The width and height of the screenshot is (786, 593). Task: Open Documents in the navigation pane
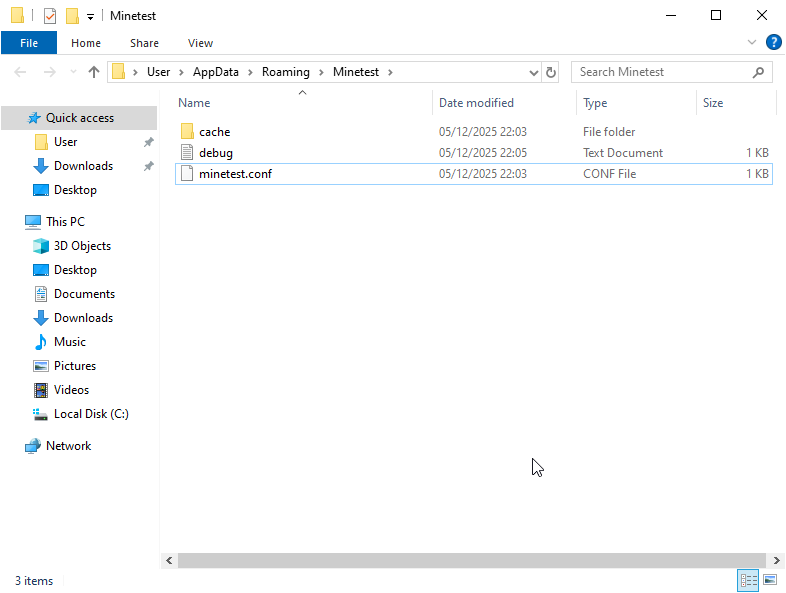click(x=84, y=294)
